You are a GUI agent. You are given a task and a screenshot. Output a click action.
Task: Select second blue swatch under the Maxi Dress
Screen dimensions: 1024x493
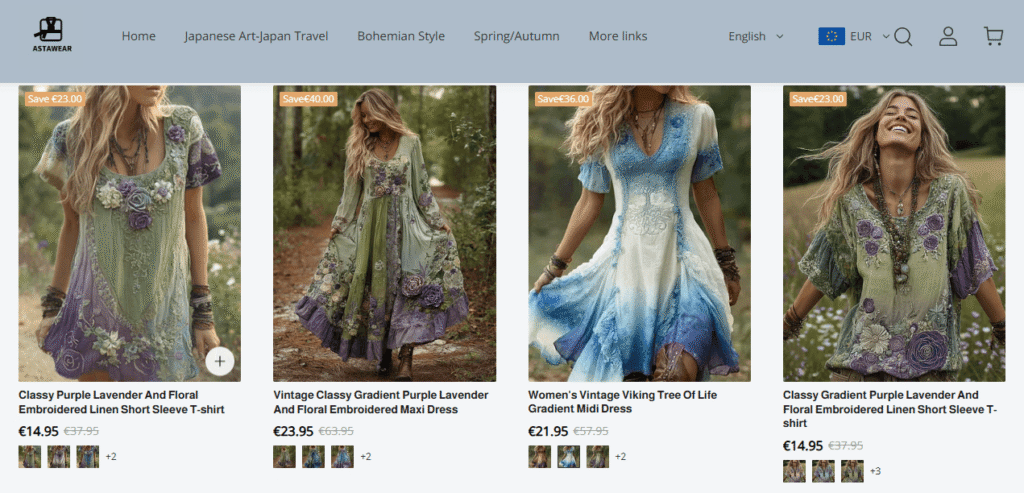(x=313, y=456)
